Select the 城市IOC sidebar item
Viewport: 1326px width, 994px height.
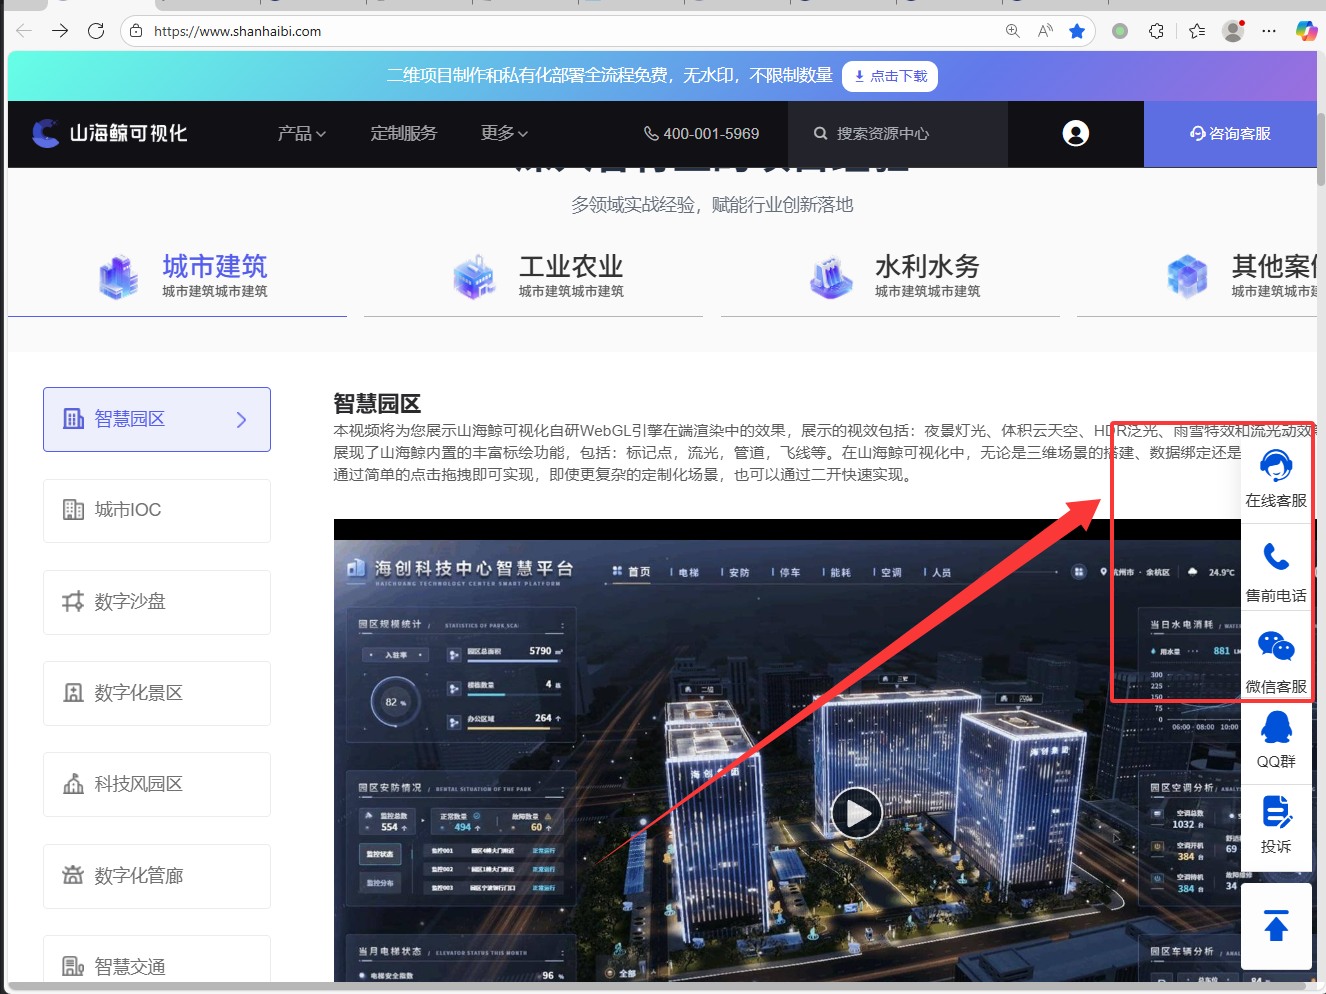[157, 510]
